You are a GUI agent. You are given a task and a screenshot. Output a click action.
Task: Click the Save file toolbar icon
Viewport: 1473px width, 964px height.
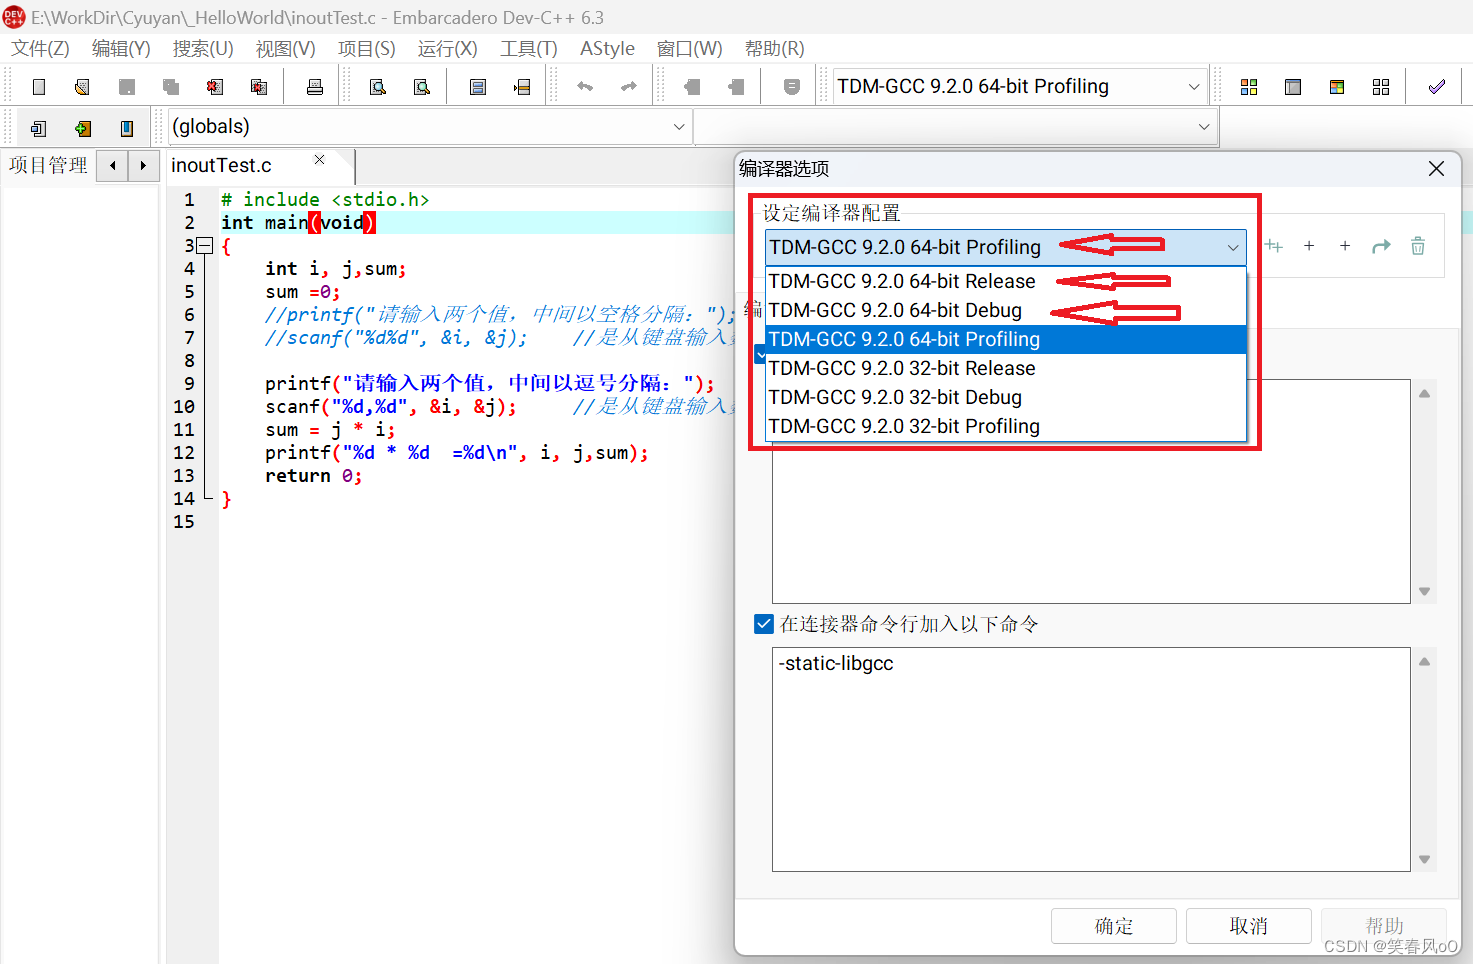click(x=127, y=87)
